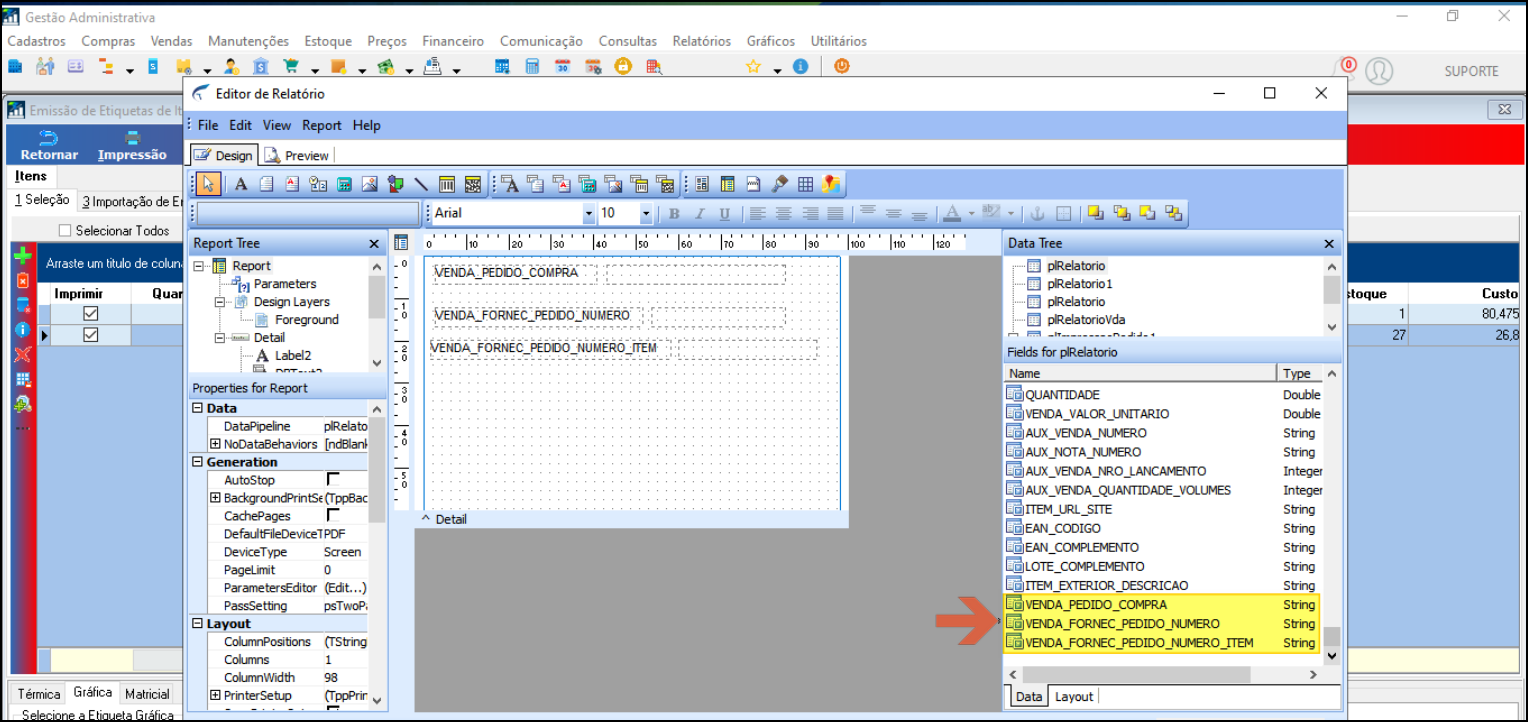The image size is (1528, 722).
Task: Click the Retornar button
Action: [49, 146]
